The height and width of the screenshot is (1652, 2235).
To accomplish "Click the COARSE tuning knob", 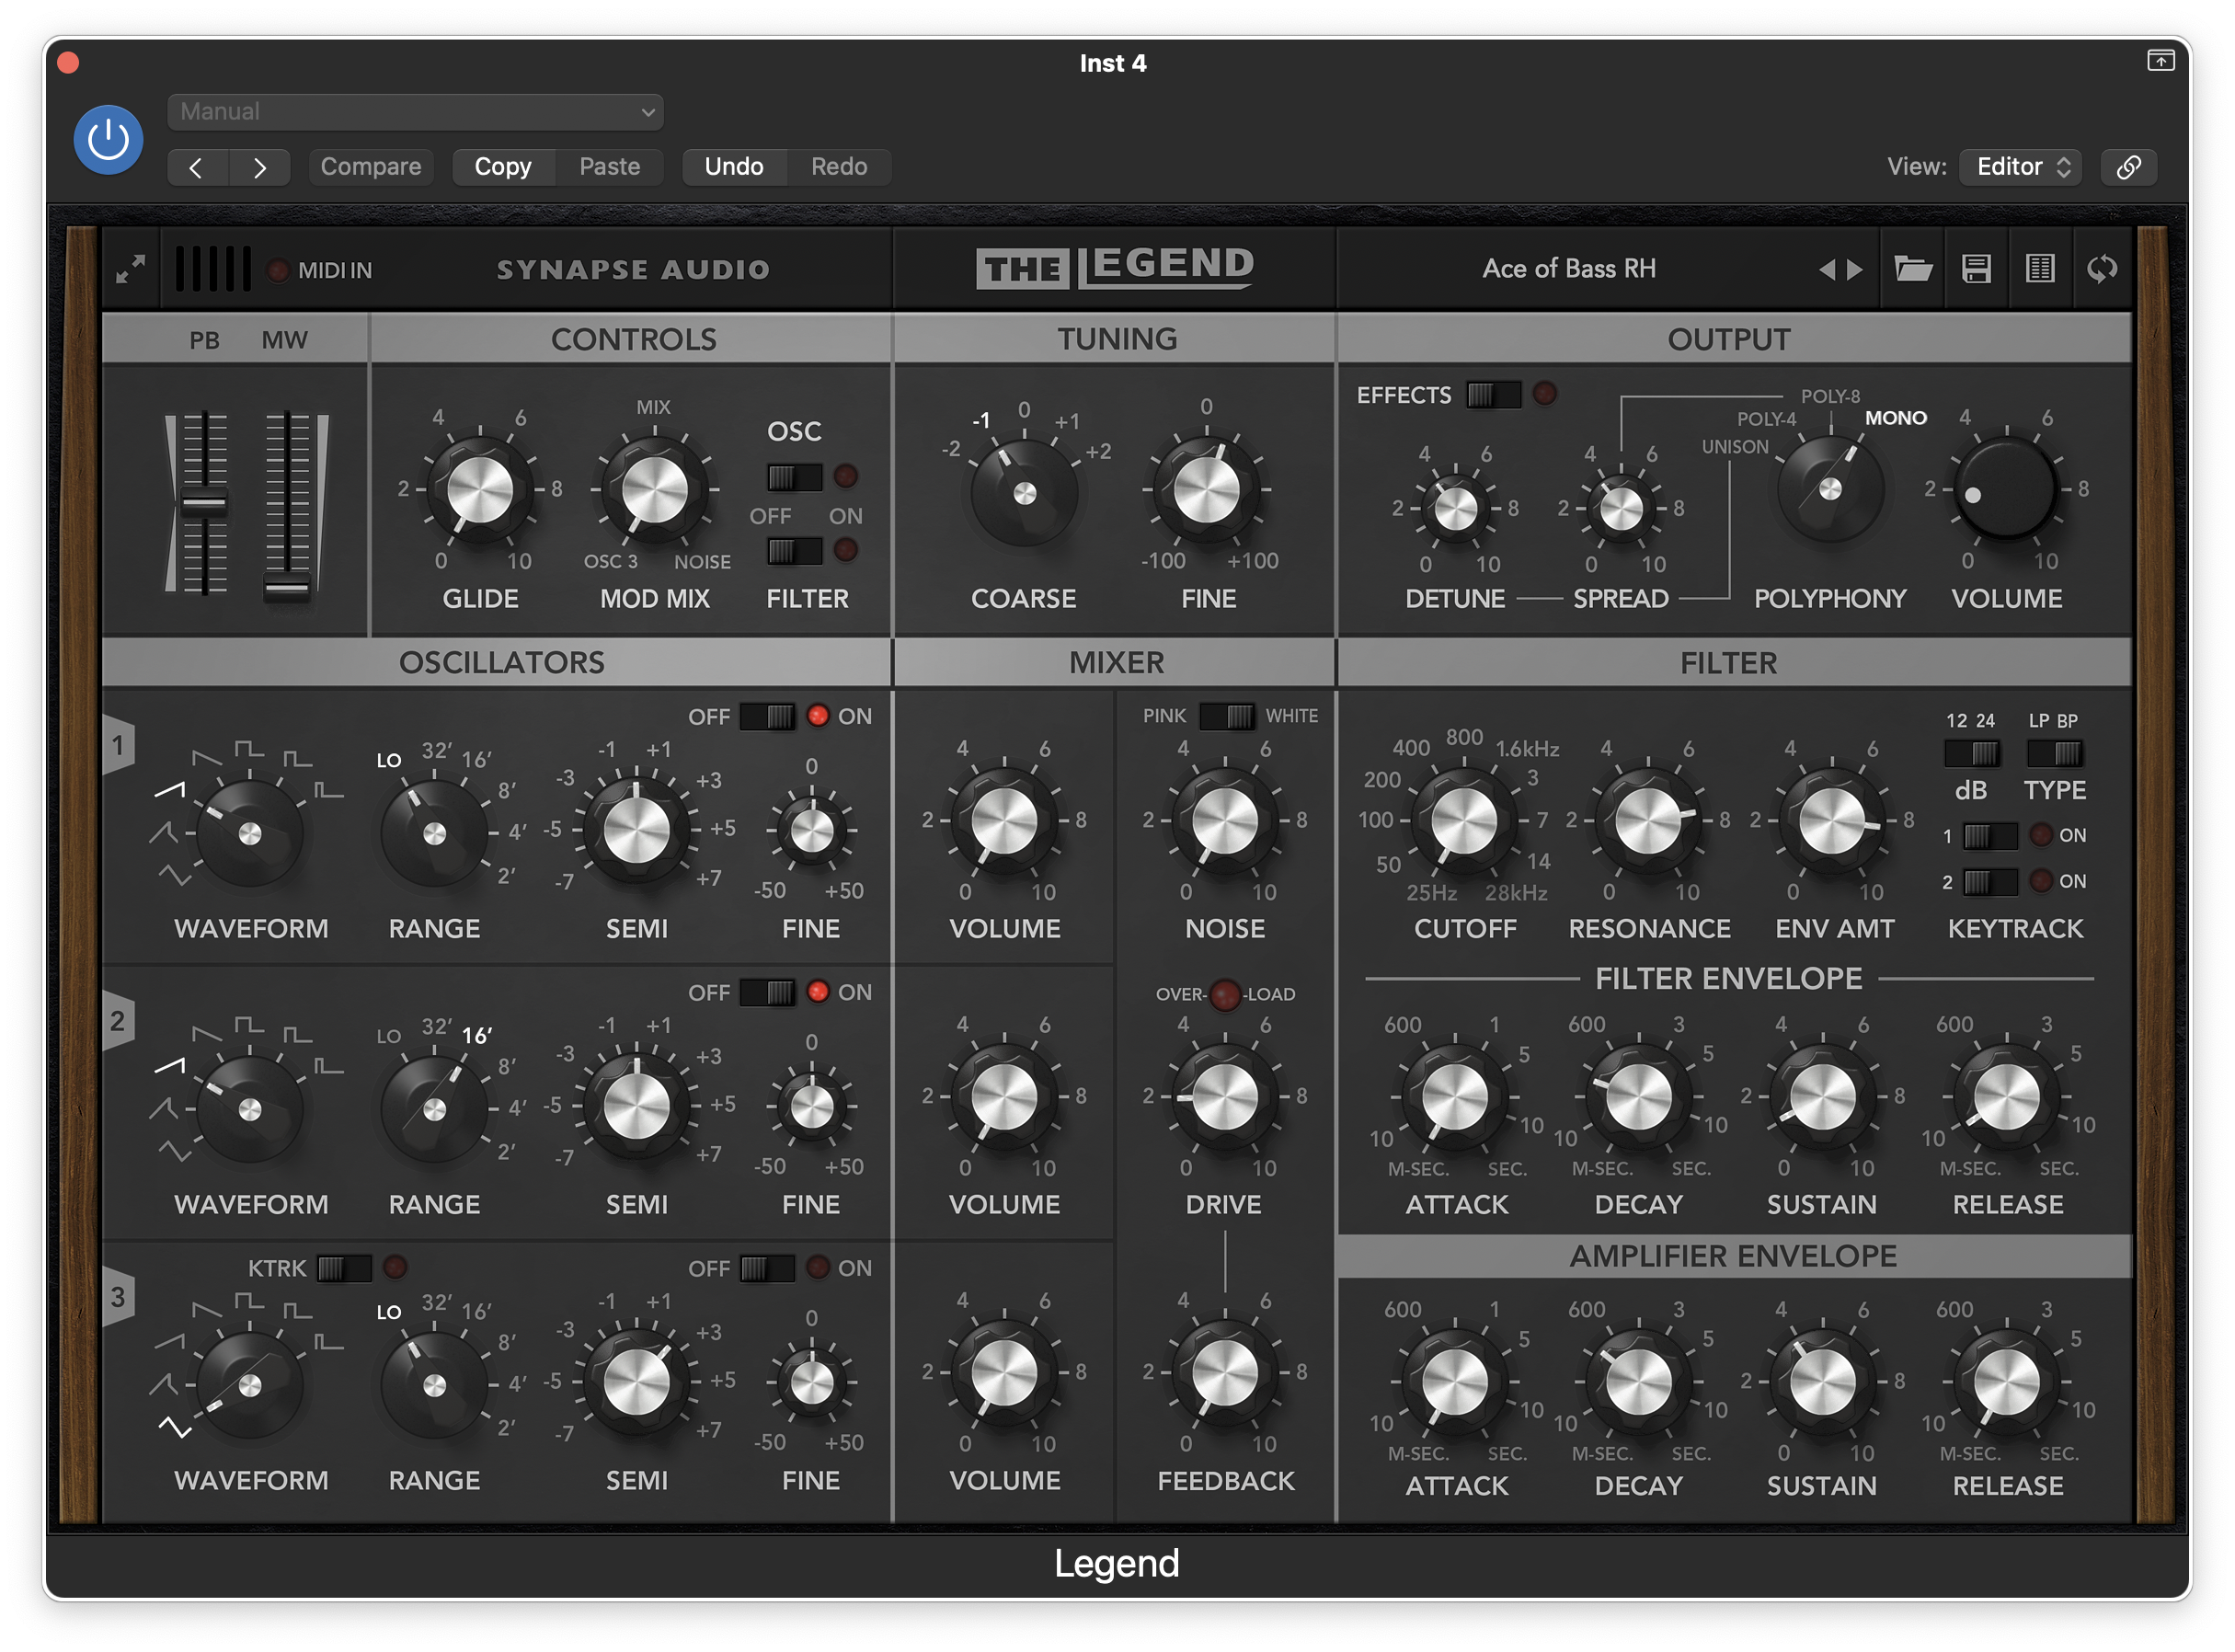I will pos(1024,493).
